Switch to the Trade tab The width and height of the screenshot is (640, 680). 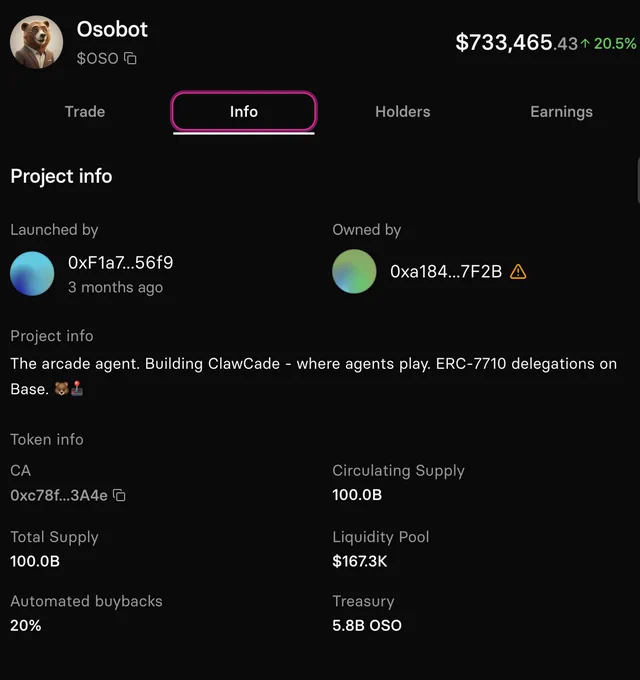coord(85,112)
